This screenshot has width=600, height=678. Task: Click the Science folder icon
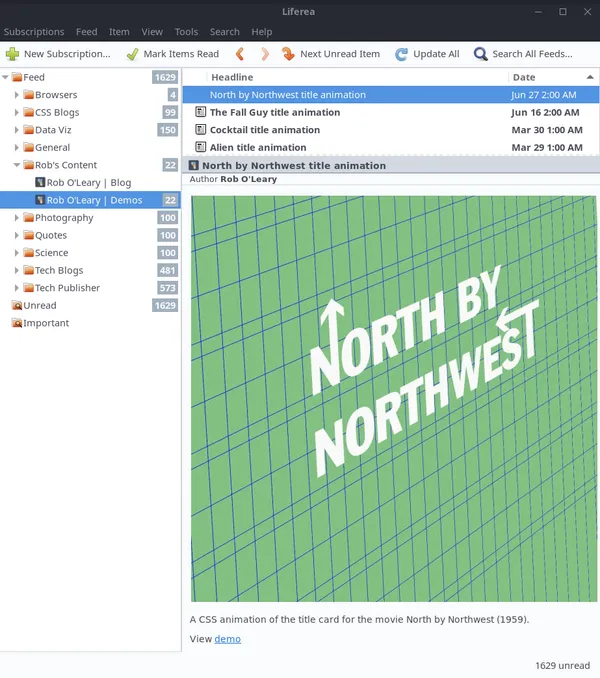click(x=29, y=253)
